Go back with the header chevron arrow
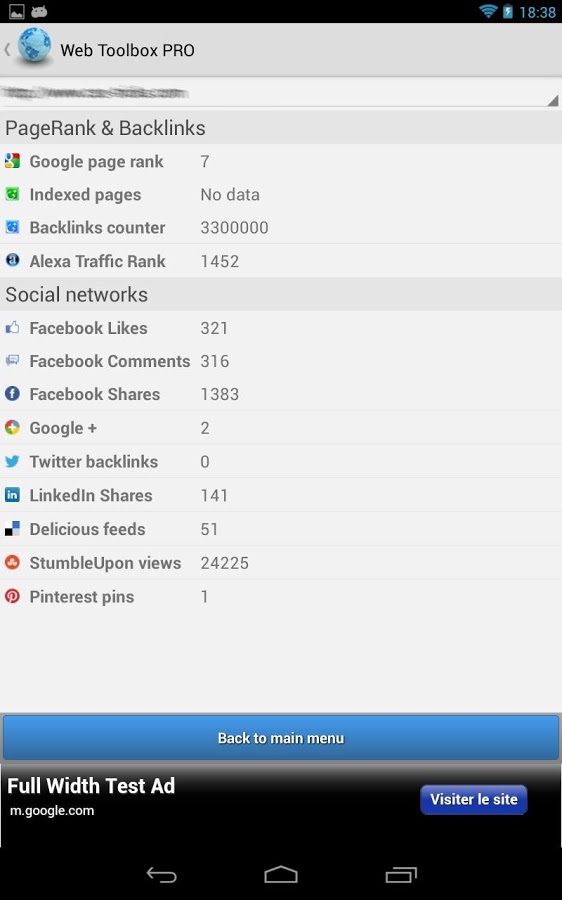 (x=7, y=50)
